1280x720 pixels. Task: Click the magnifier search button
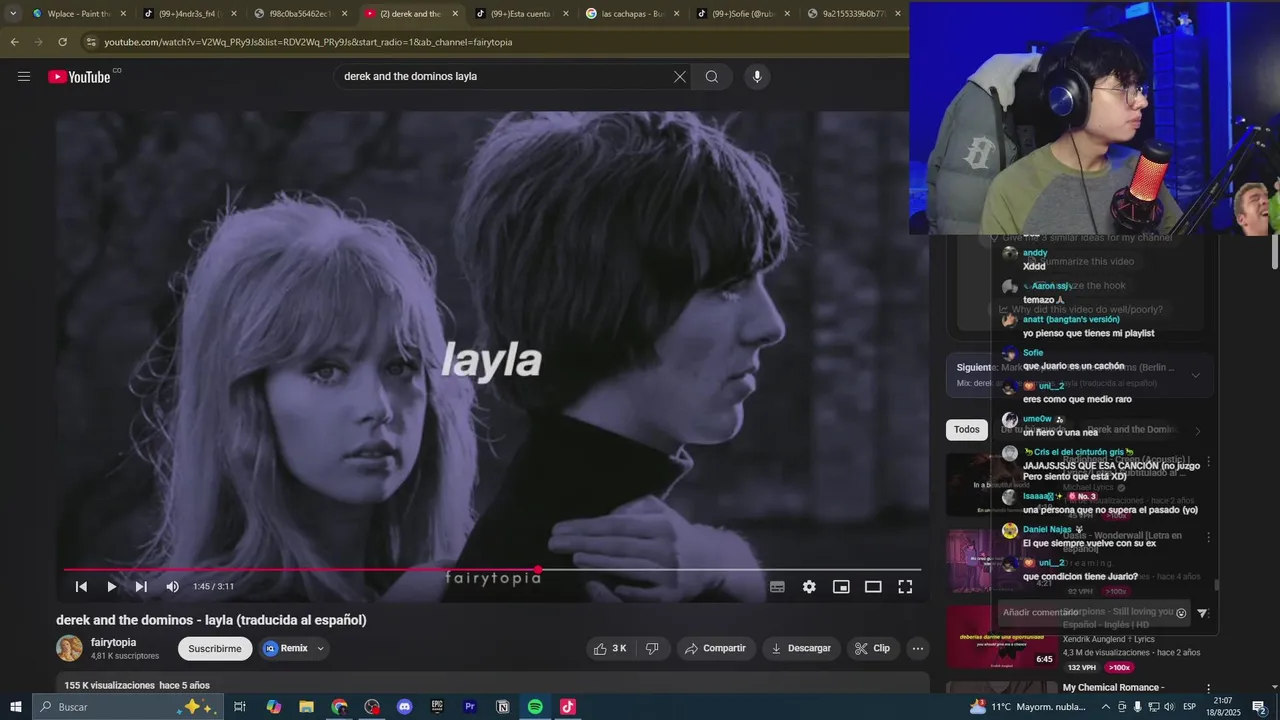coord(712,77)
